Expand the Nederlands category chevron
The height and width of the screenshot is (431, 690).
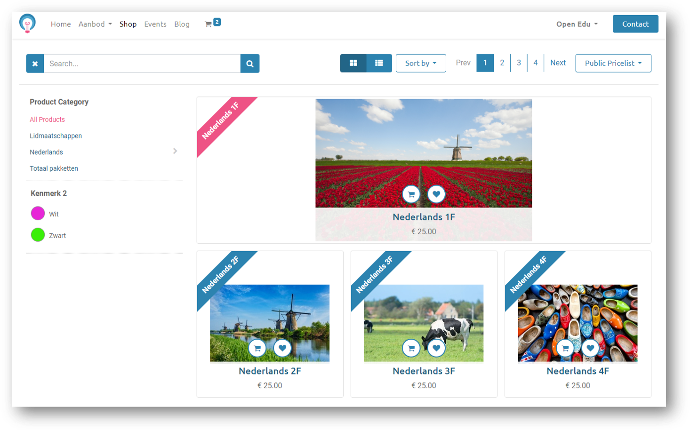(x=175, y=151)
